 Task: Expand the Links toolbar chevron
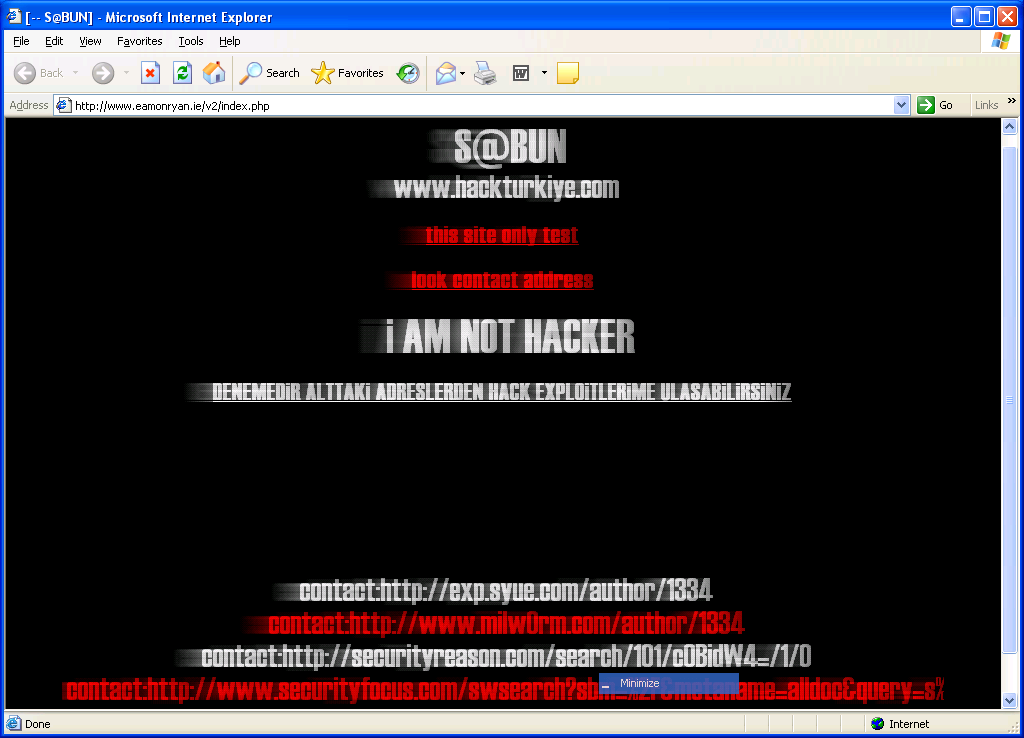pyautogui.click(x=1012, y=101)
